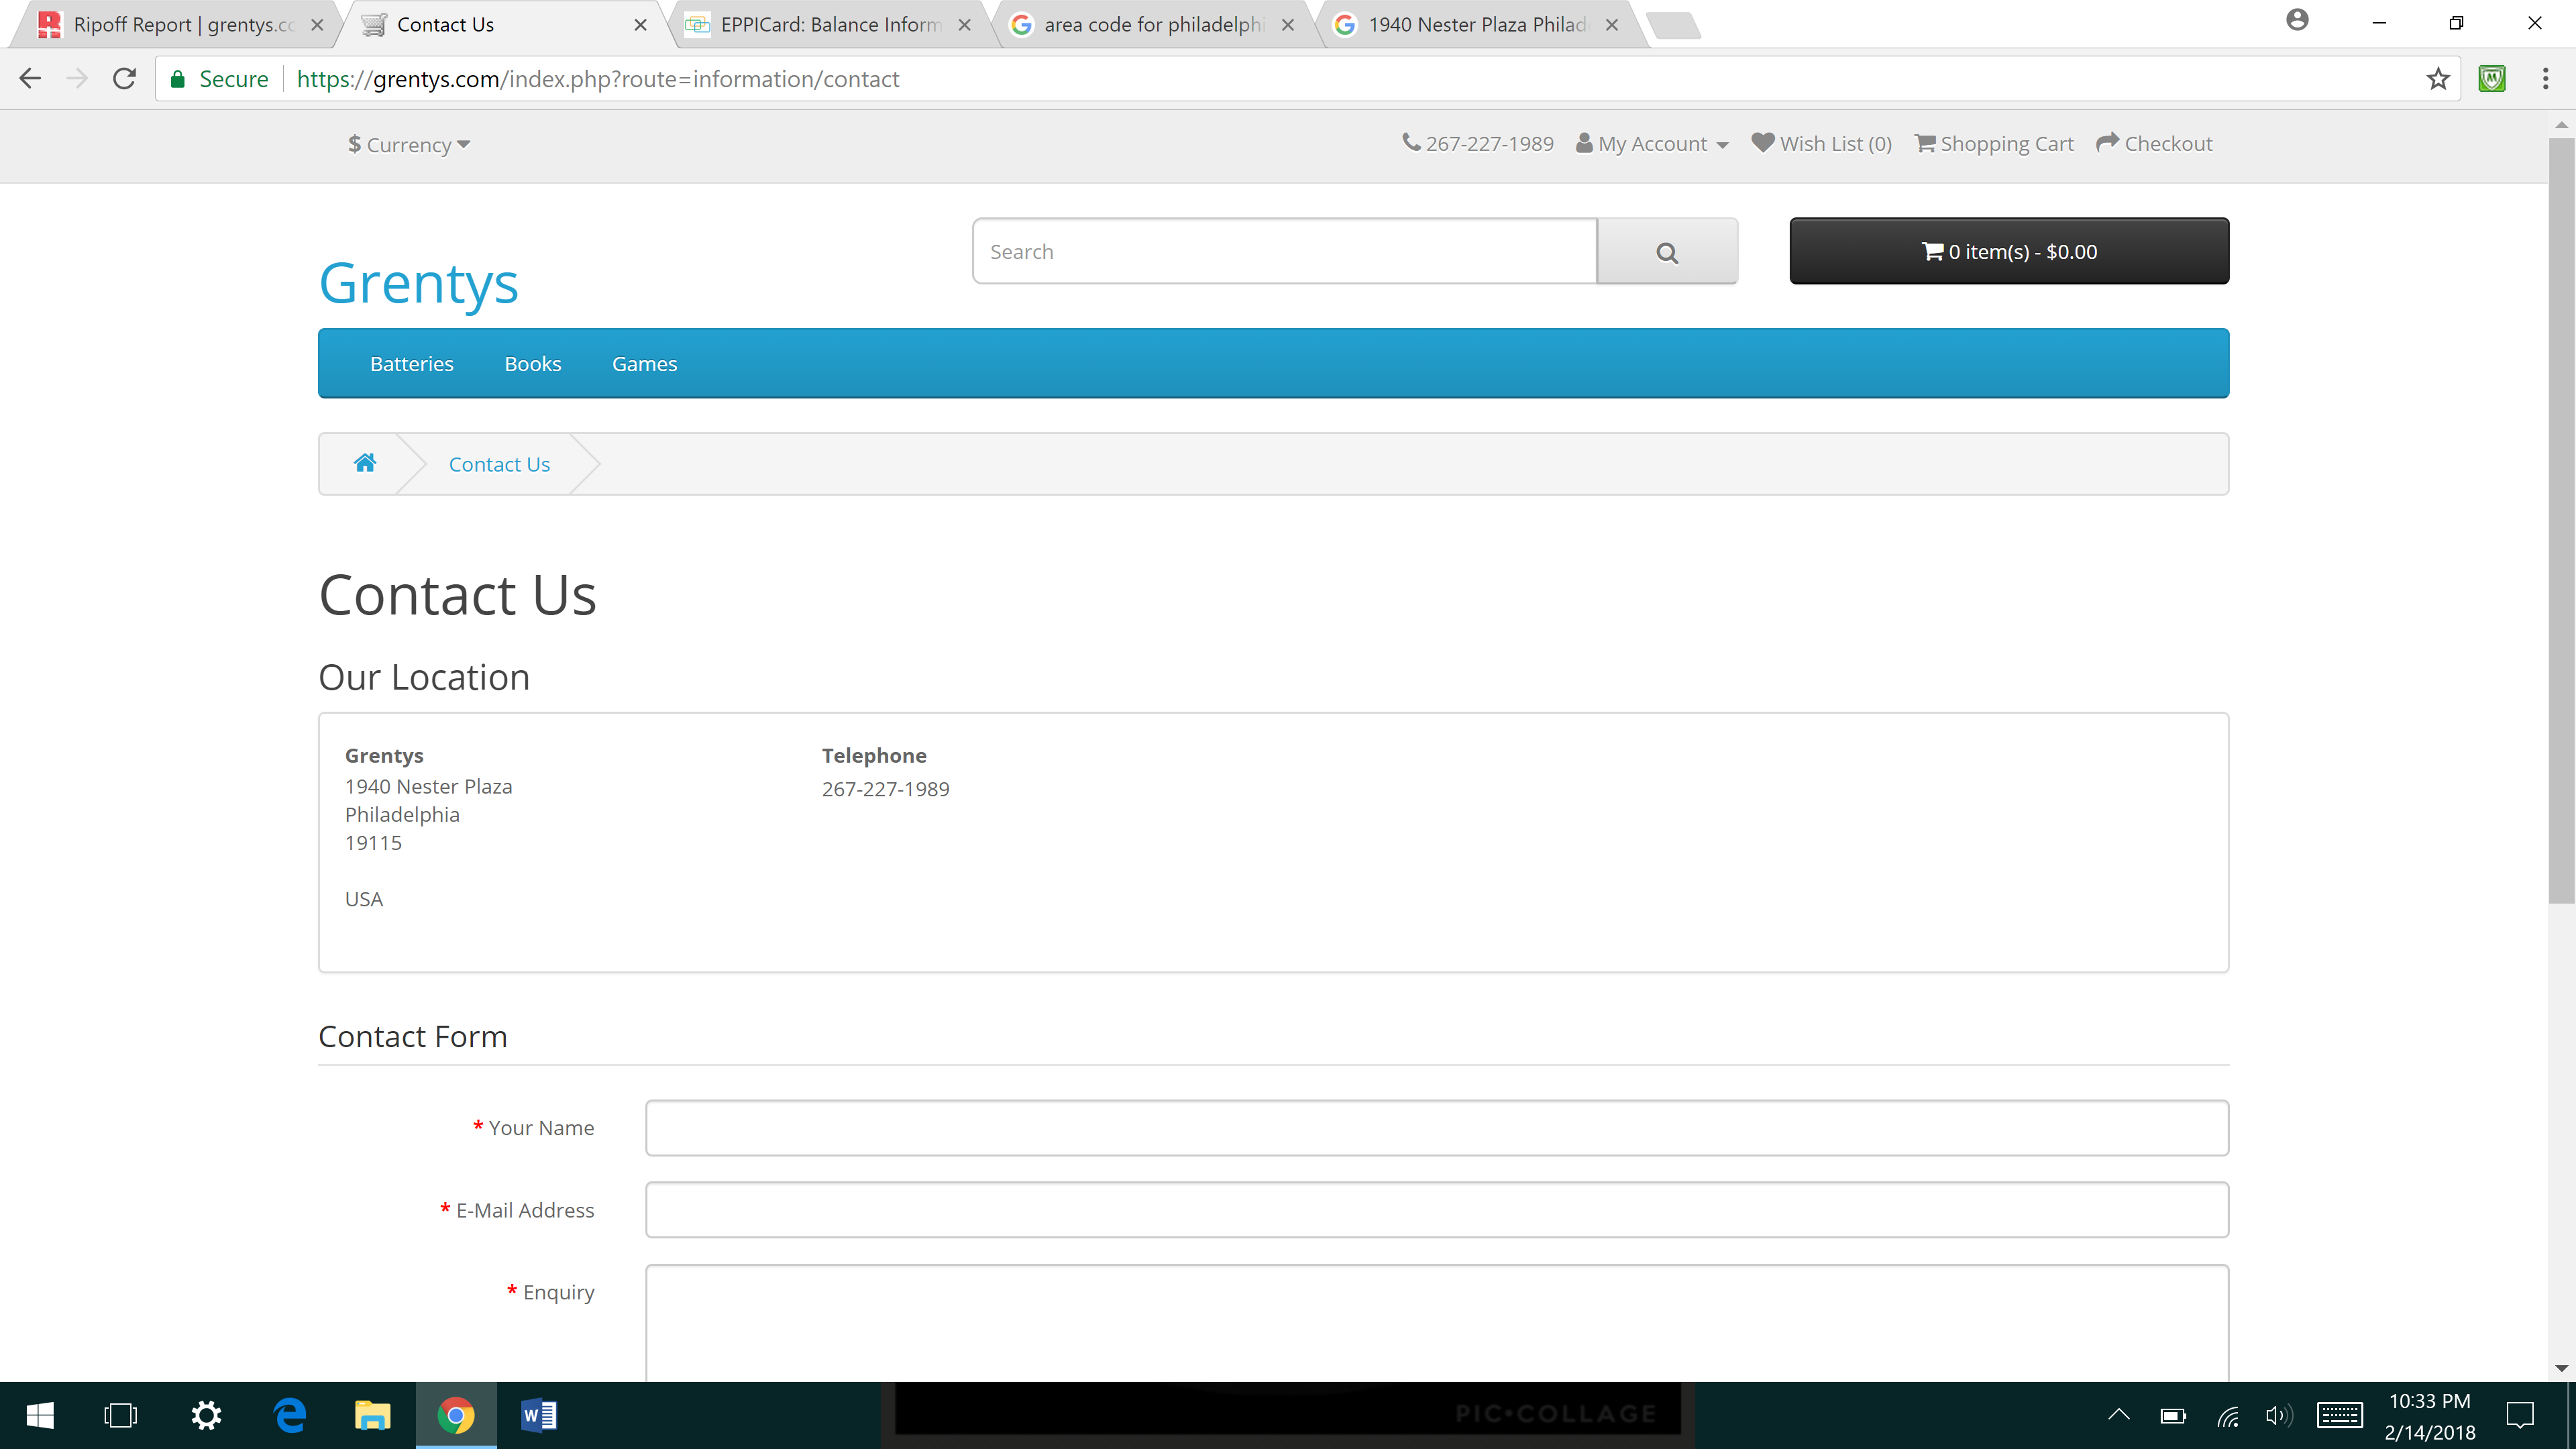Click the arrow icon next to Checkout

(x=2107, y=143)
